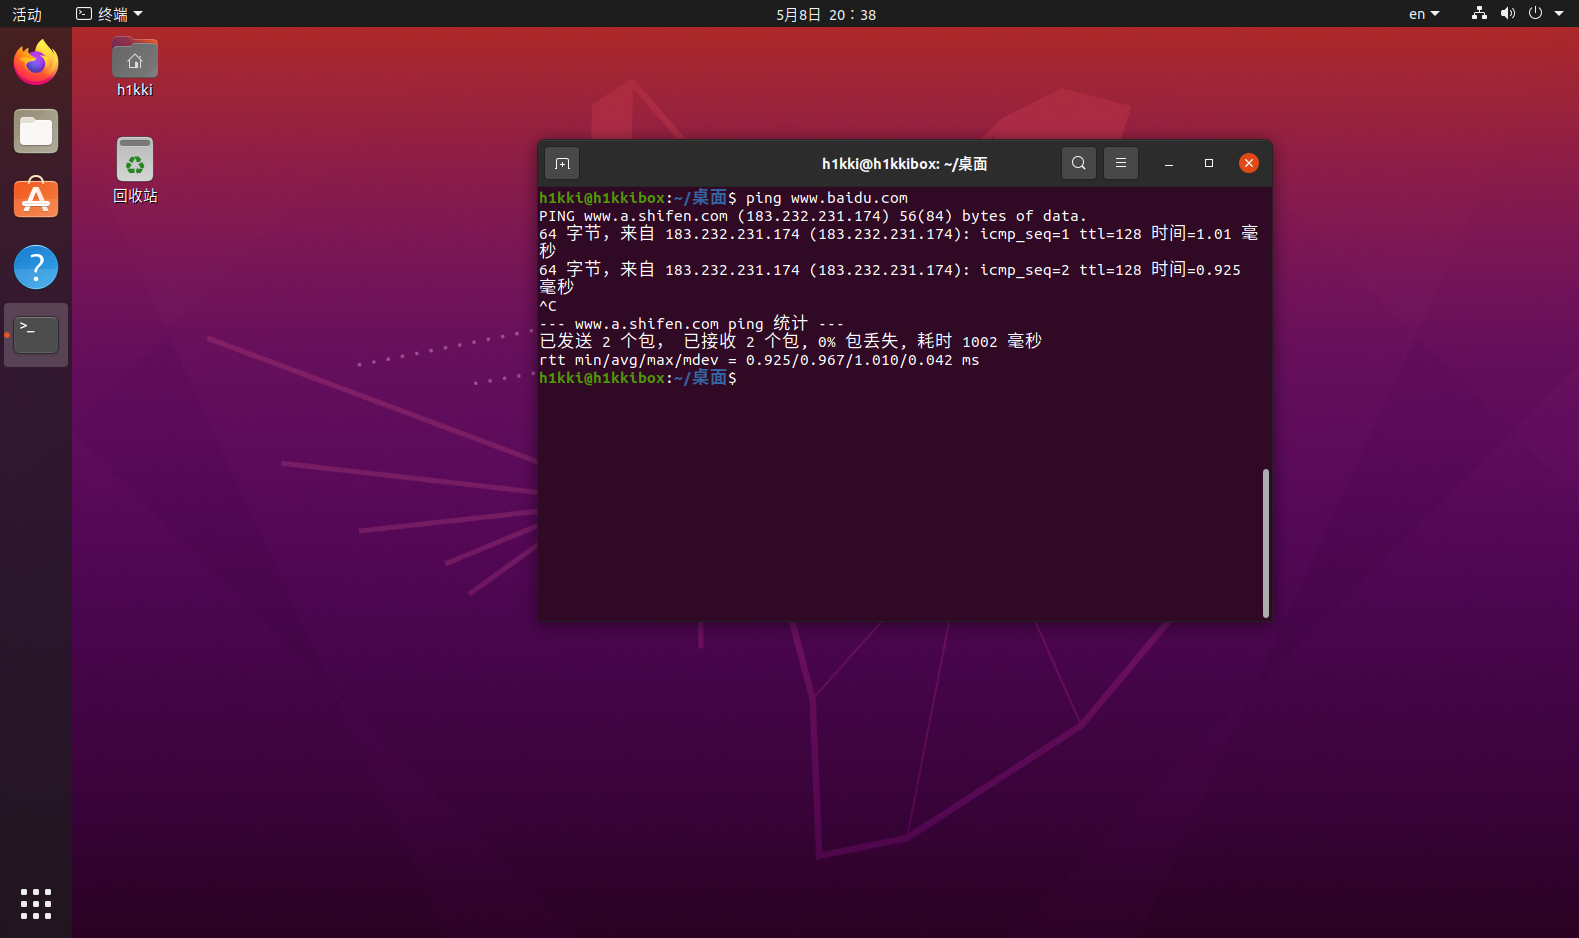Select the Terminal icon in the dock
Viewport: 1579px width, 938px height.
[36, 335]
